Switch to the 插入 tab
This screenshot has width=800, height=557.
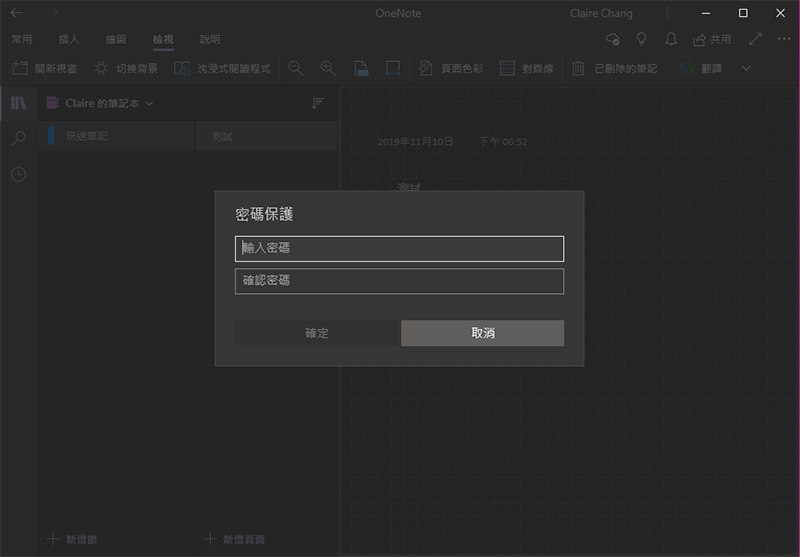click(69, 39)
